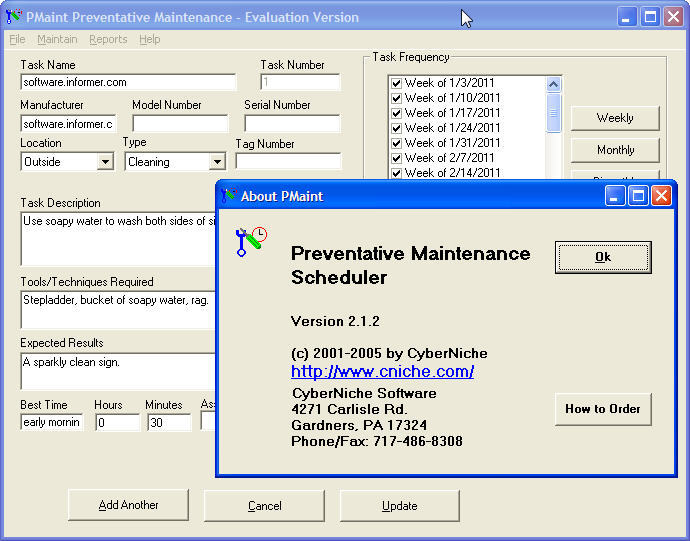Click the '4271 Carlisle Rd.' address line
The width and height of the screenshot is (690, 541).
349,409
